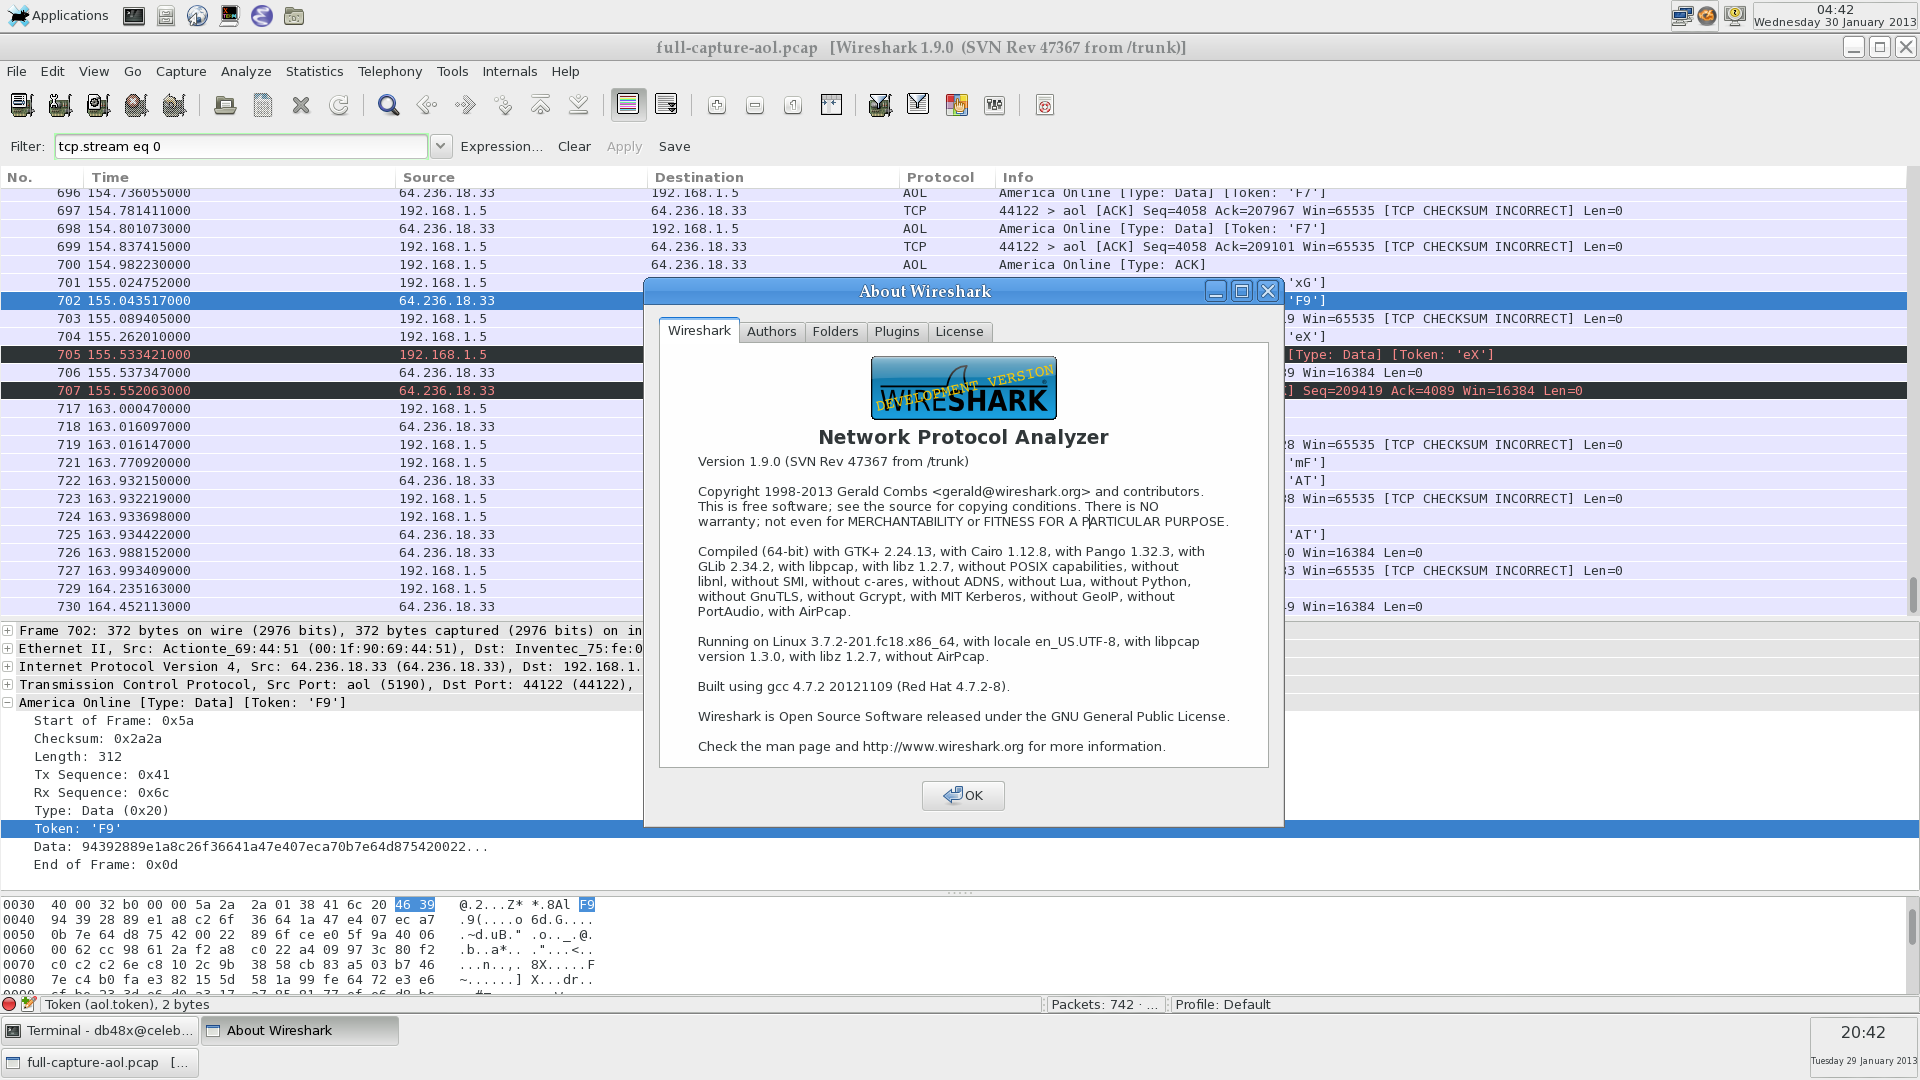Open preferences toolbar icon

coord(994,105)
